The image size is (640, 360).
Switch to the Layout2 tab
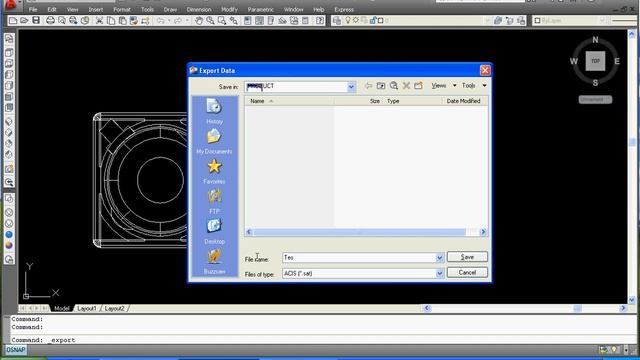(x=114, y=308)
